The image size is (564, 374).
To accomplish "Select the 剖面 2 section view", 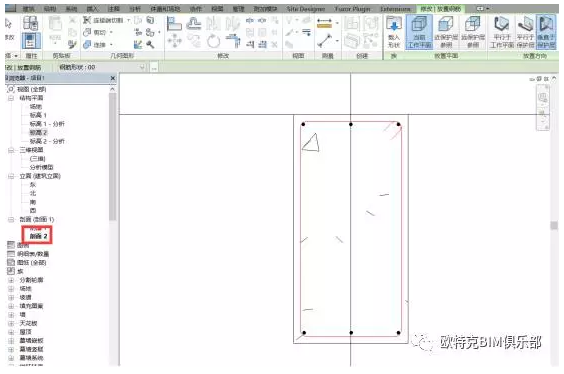I will [x=38, y=236].
